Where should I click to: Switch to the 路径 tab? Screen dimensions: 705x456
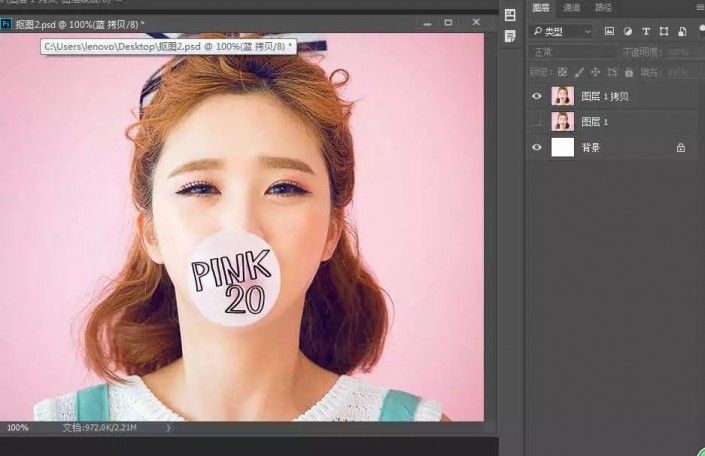604,7
